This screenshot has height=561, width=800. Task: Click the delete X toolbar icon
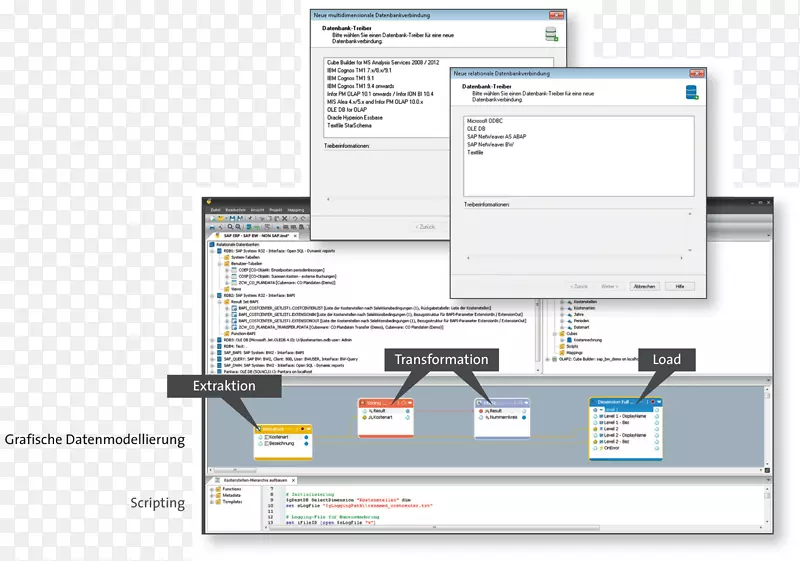click(x=285, y=218)
